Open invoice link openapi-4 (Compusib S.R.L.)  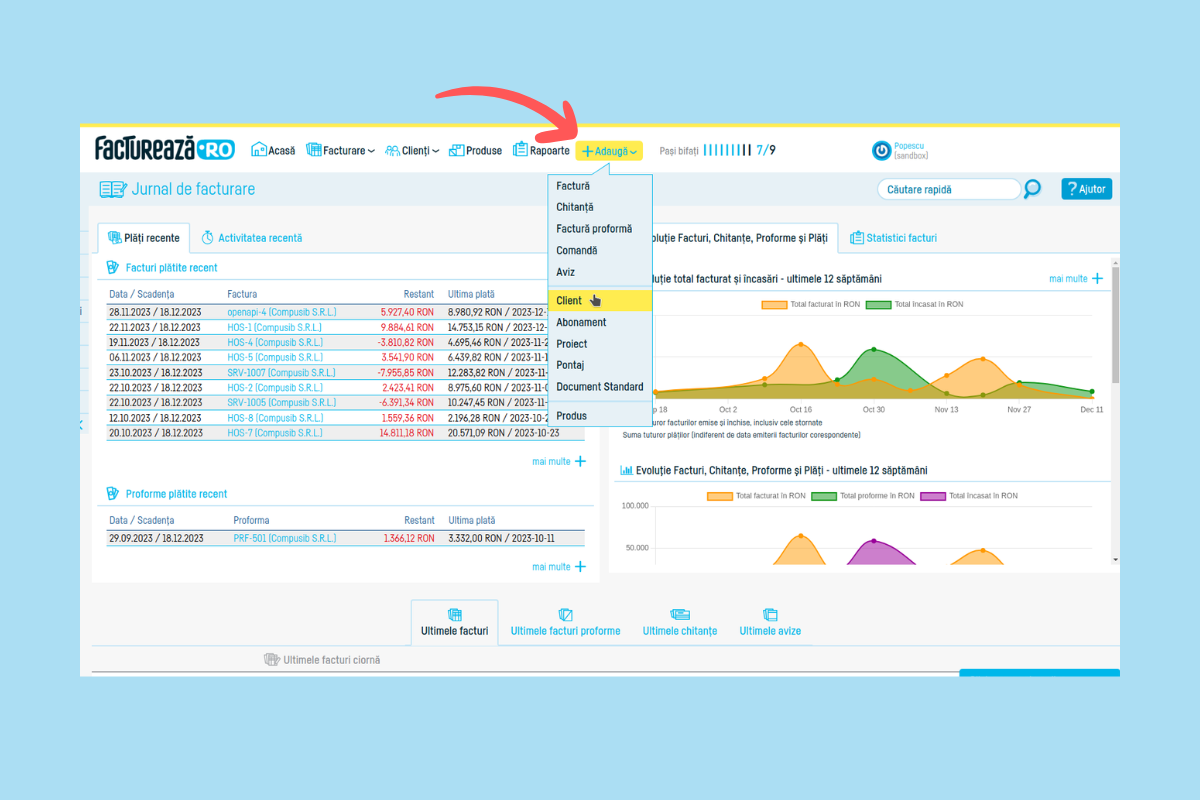[281, 312]
